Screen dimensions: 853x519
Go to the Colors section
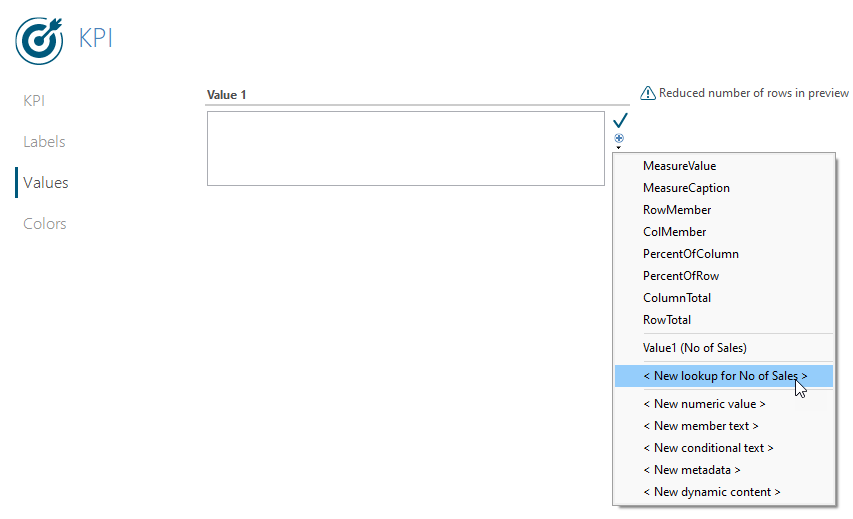[45, 224]
